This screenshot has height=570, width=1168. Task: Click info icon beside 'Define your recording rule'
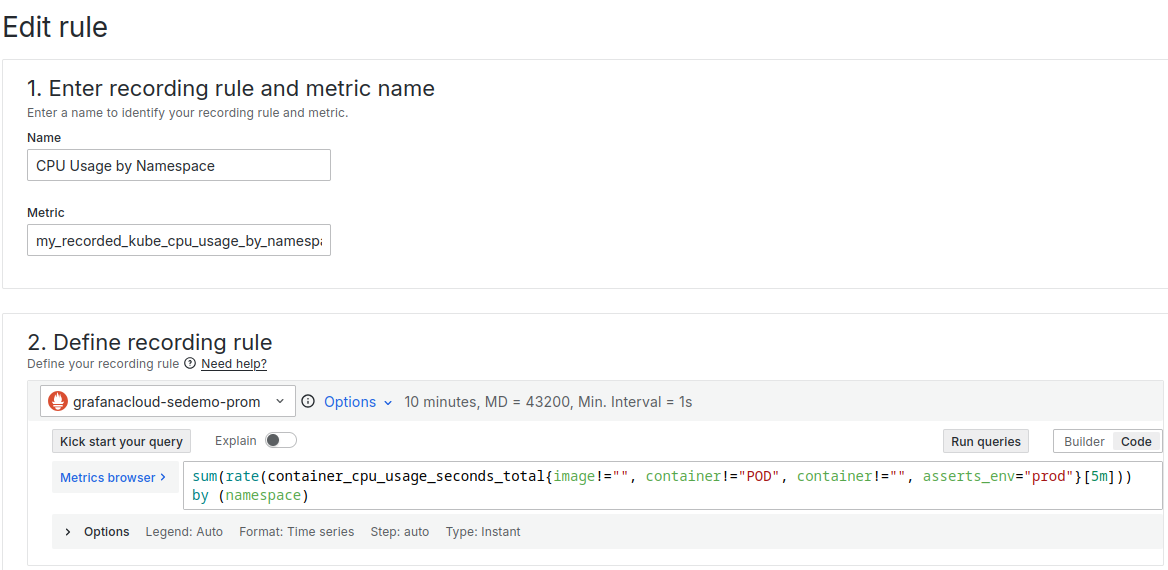tap(190, 364)
